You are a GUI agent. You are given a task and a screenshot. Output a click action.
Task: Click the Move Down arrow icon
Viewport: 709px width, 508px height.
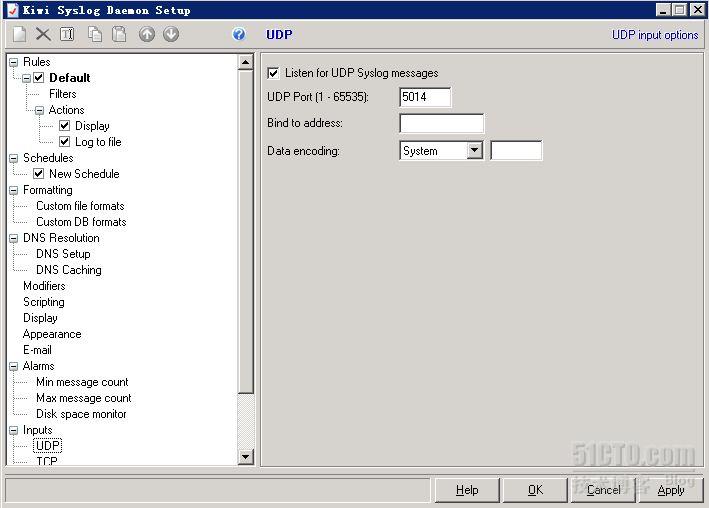point(171,34)
